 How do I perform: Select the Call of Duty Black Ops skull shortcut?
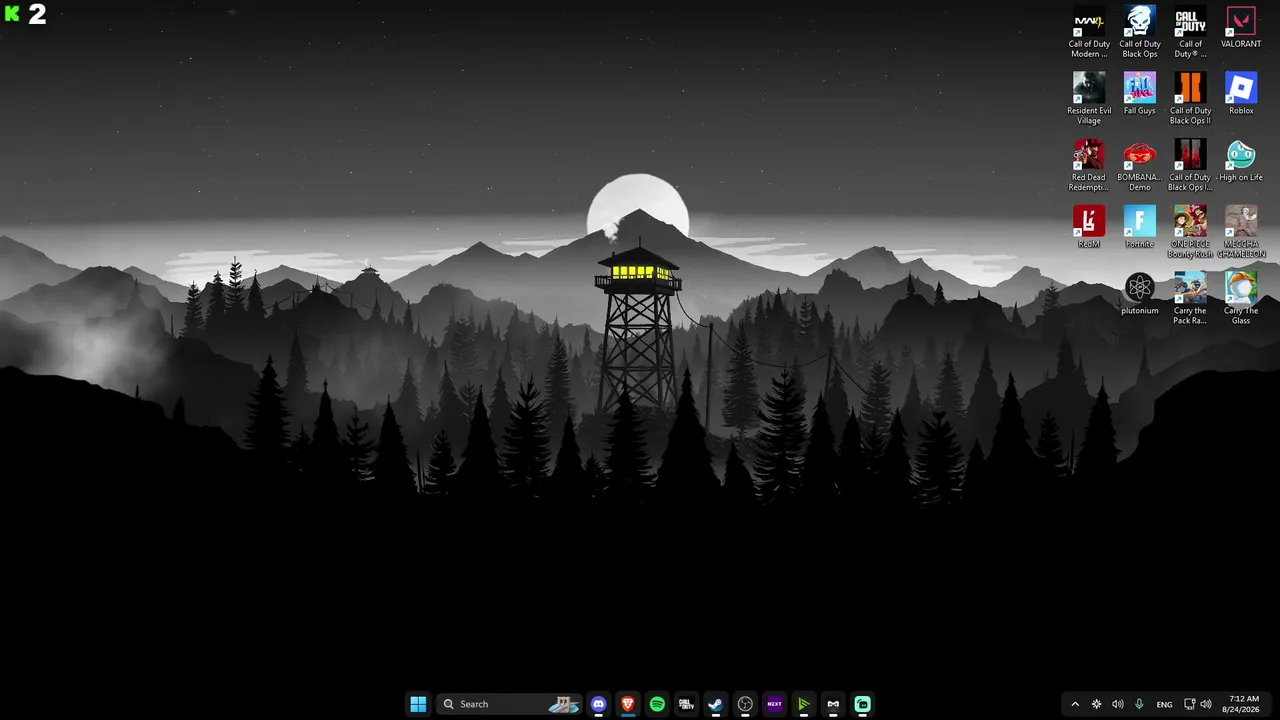(1140, 32)
